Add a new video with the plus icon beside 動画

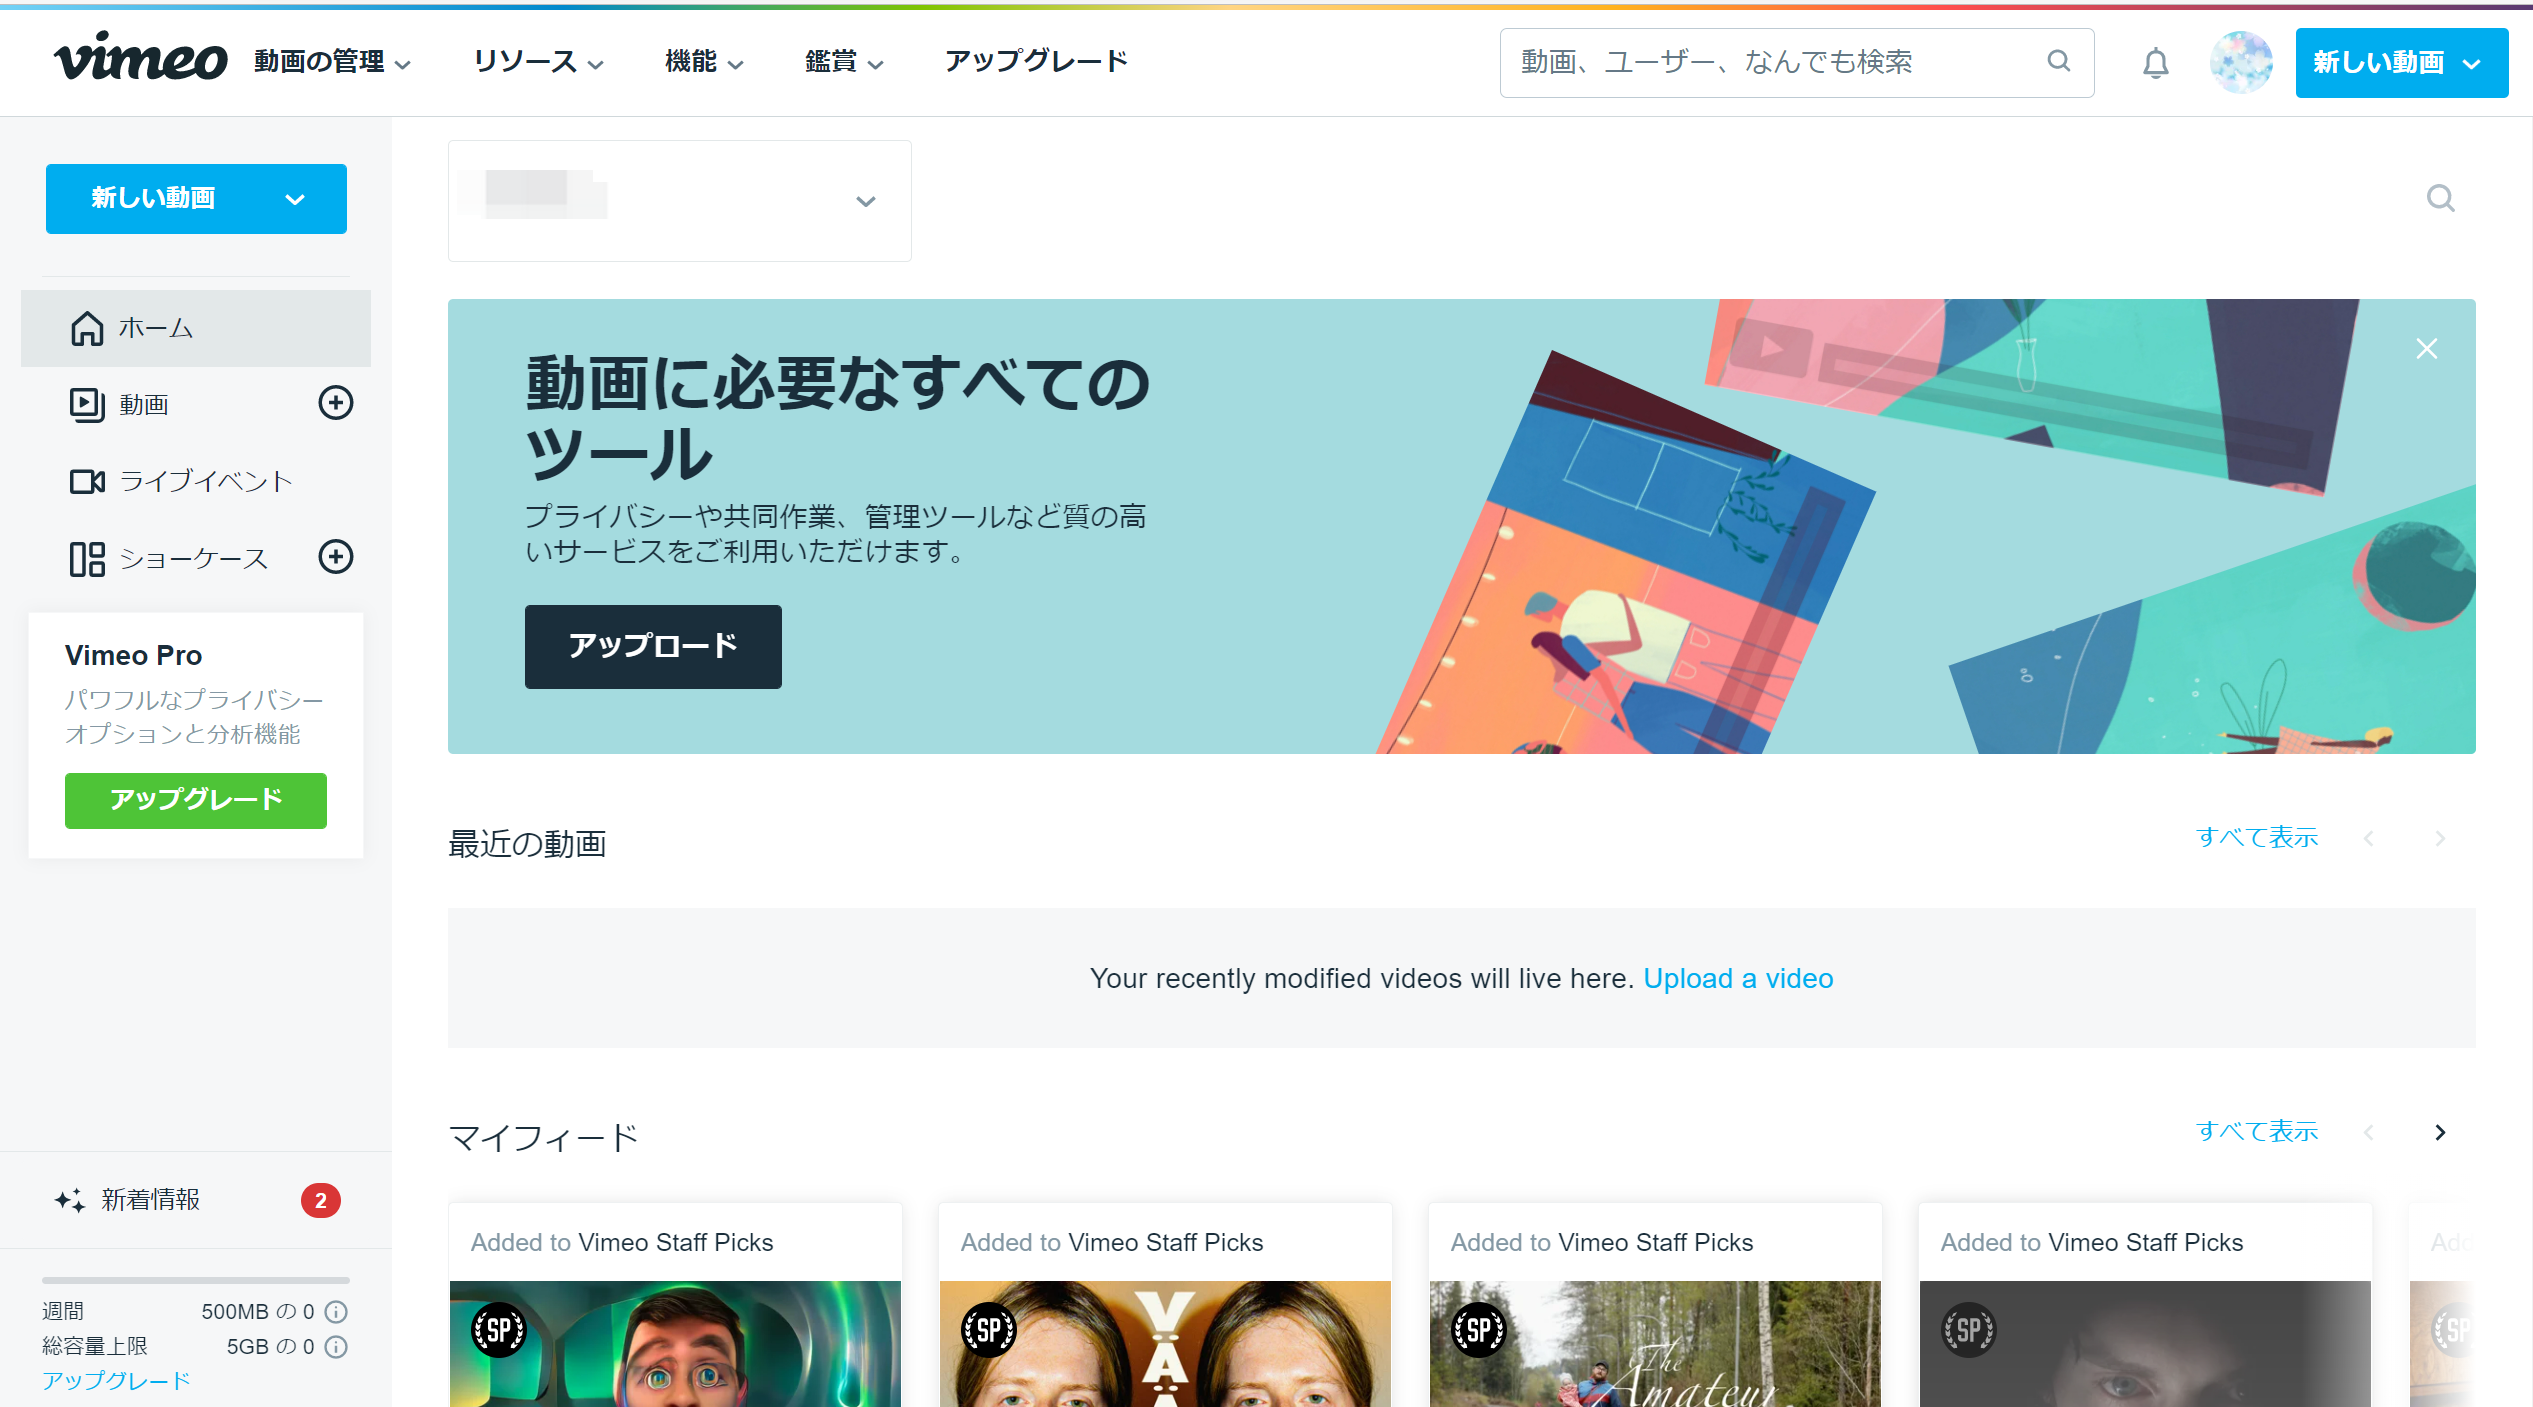tap(336, 403)
